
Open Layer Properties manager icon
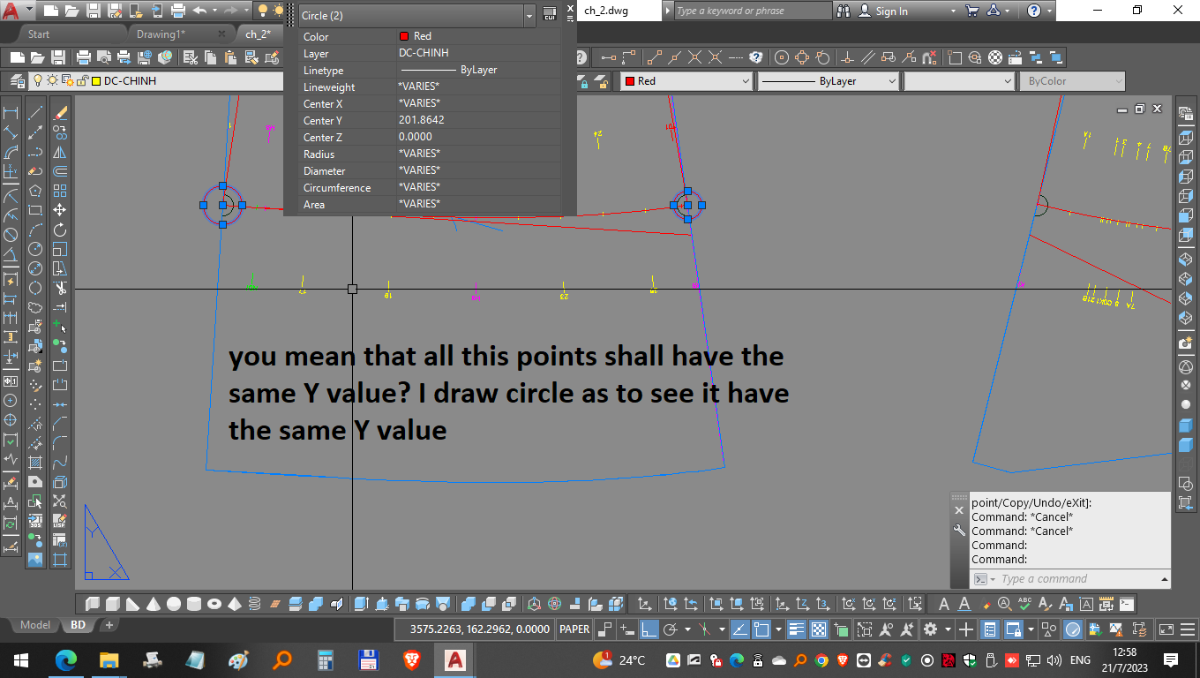click(17, 81)
